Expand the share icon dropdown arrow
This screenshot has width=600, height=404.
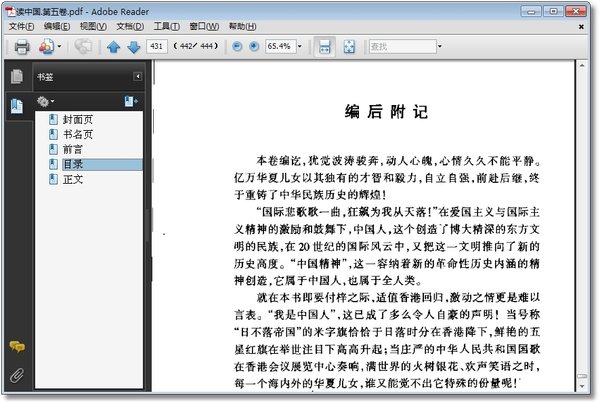pyautogui.click(x=59, y=47)
